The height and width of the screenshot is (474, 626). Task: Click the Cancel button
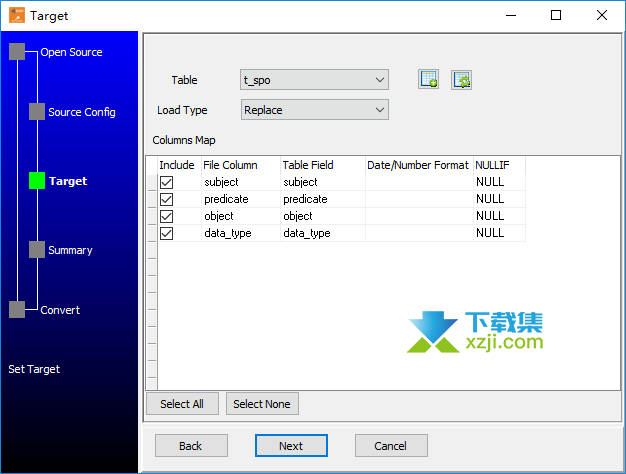coord(391,446)
